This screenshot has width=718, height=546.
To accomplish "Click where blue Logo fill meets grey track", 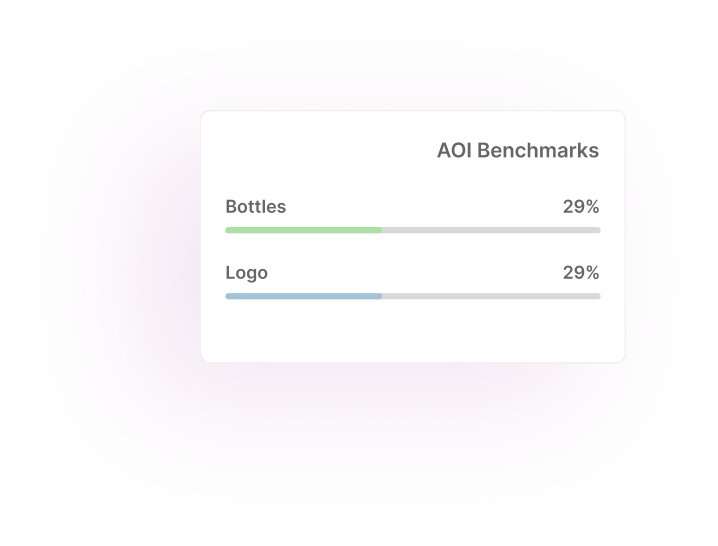I will pyautogui.click(x=382, y=296).
